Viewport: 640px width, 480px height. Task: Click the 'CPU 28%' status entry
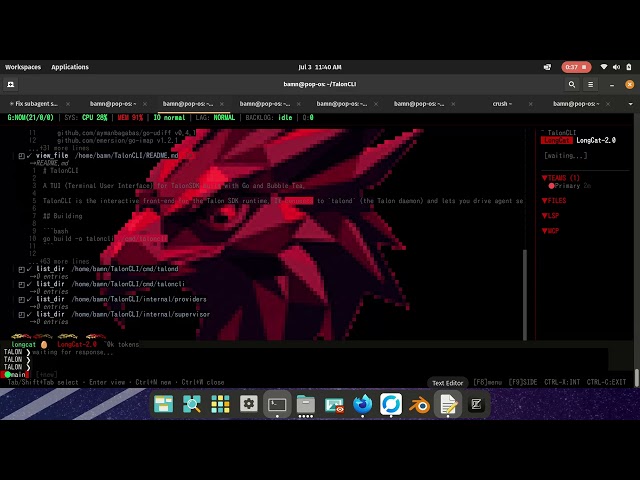(x=94, y=118)
